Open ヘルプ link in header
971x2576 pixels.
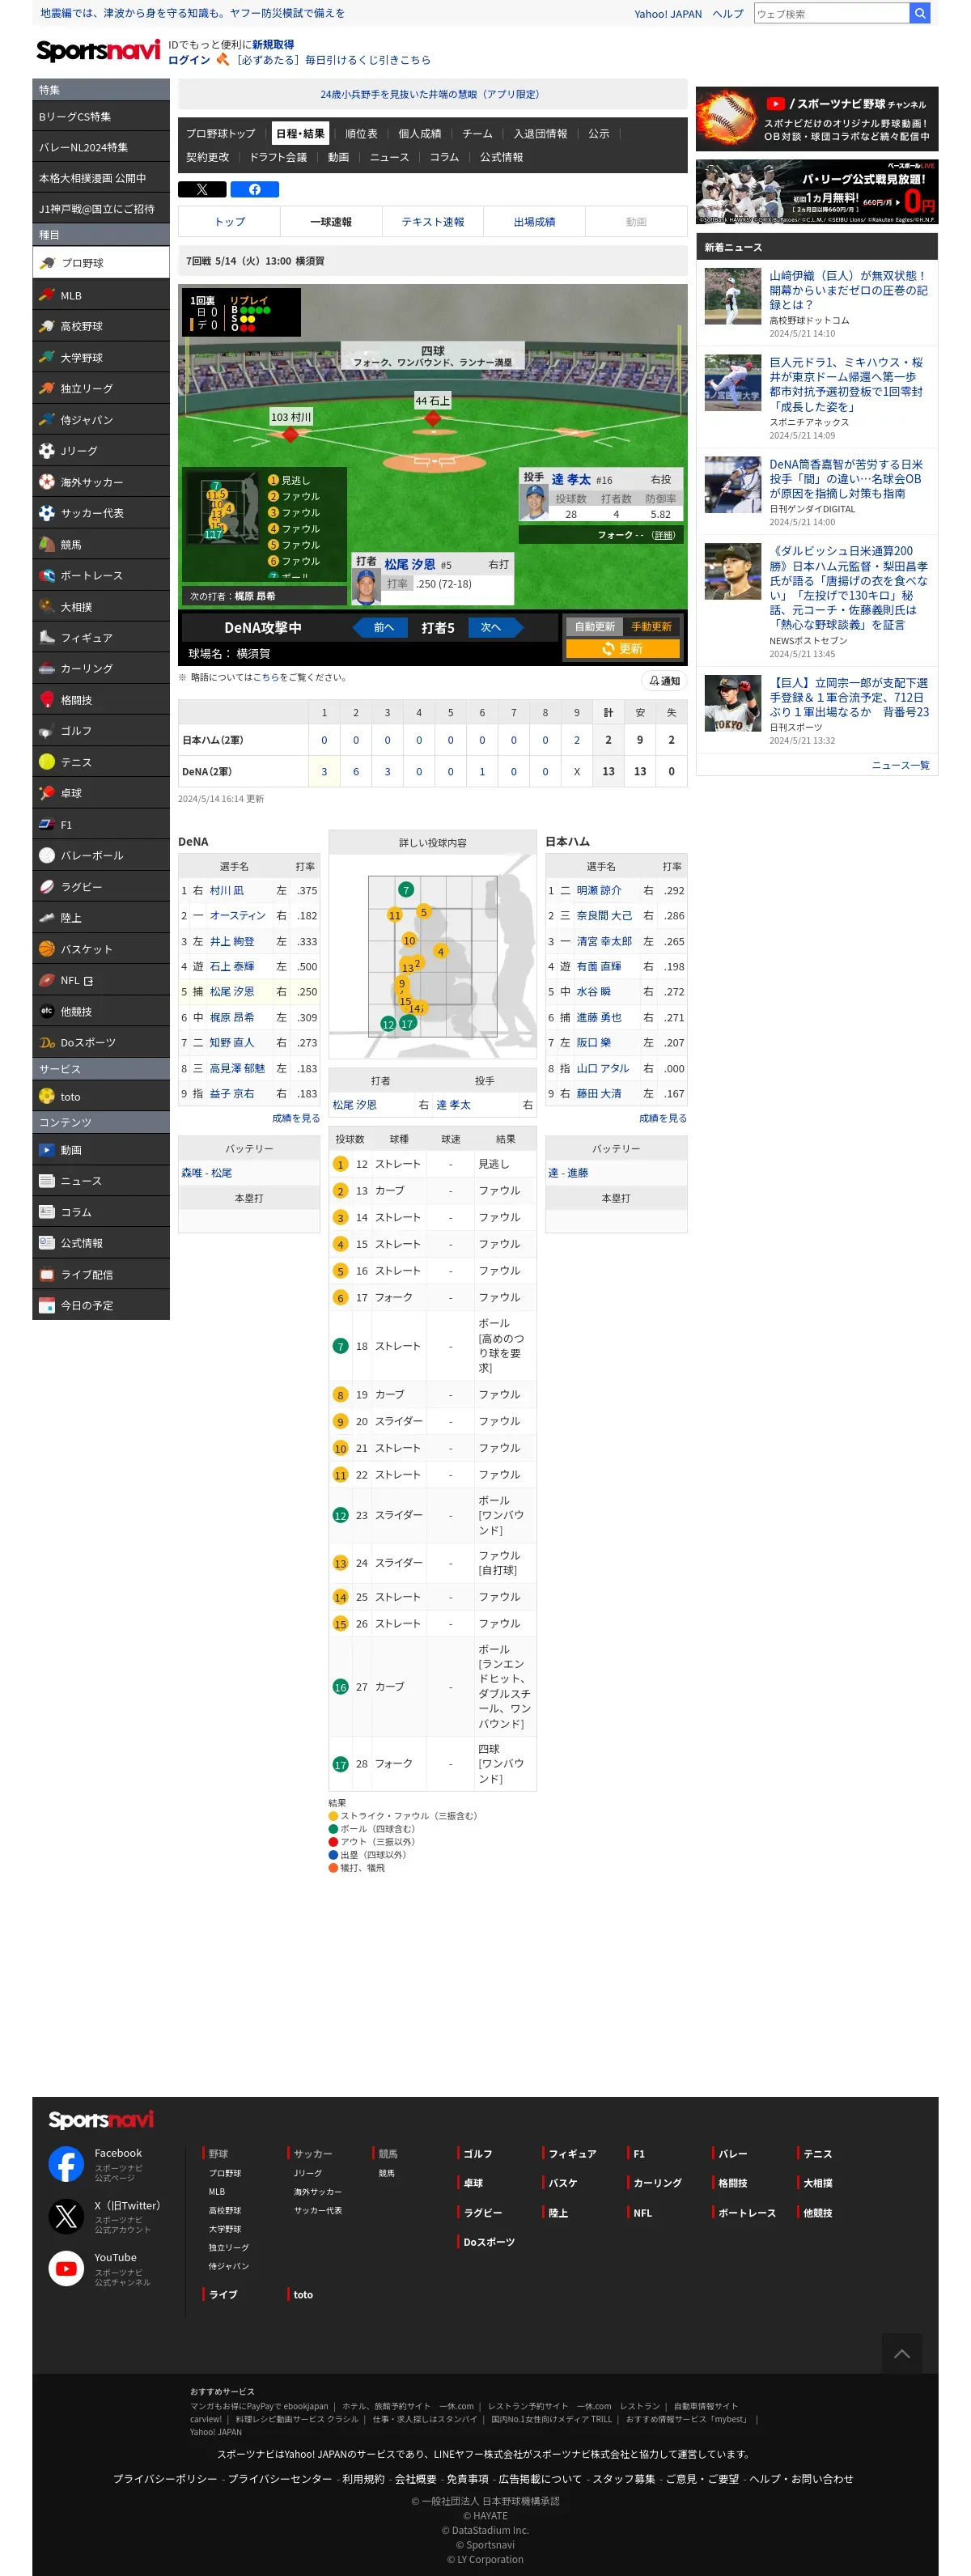(x=727, y=14)
